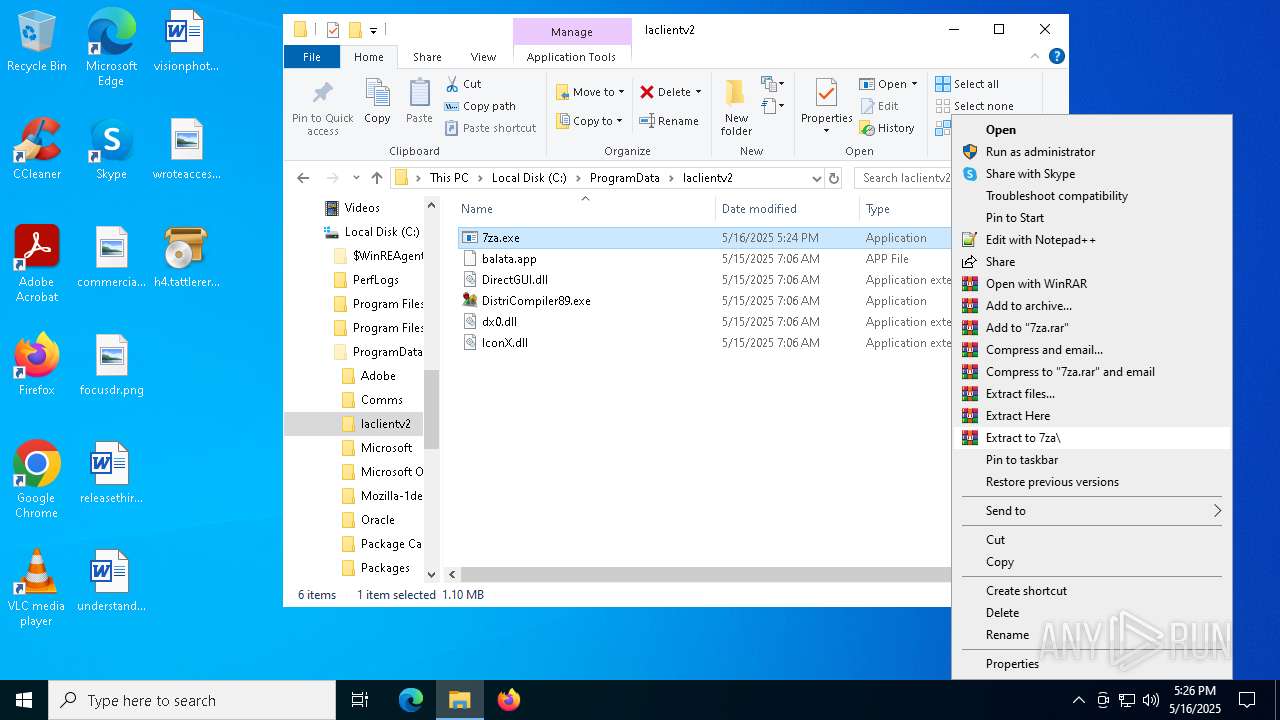
Task: Click Paste shortcut in ribbon
Action: coord(491,128)
